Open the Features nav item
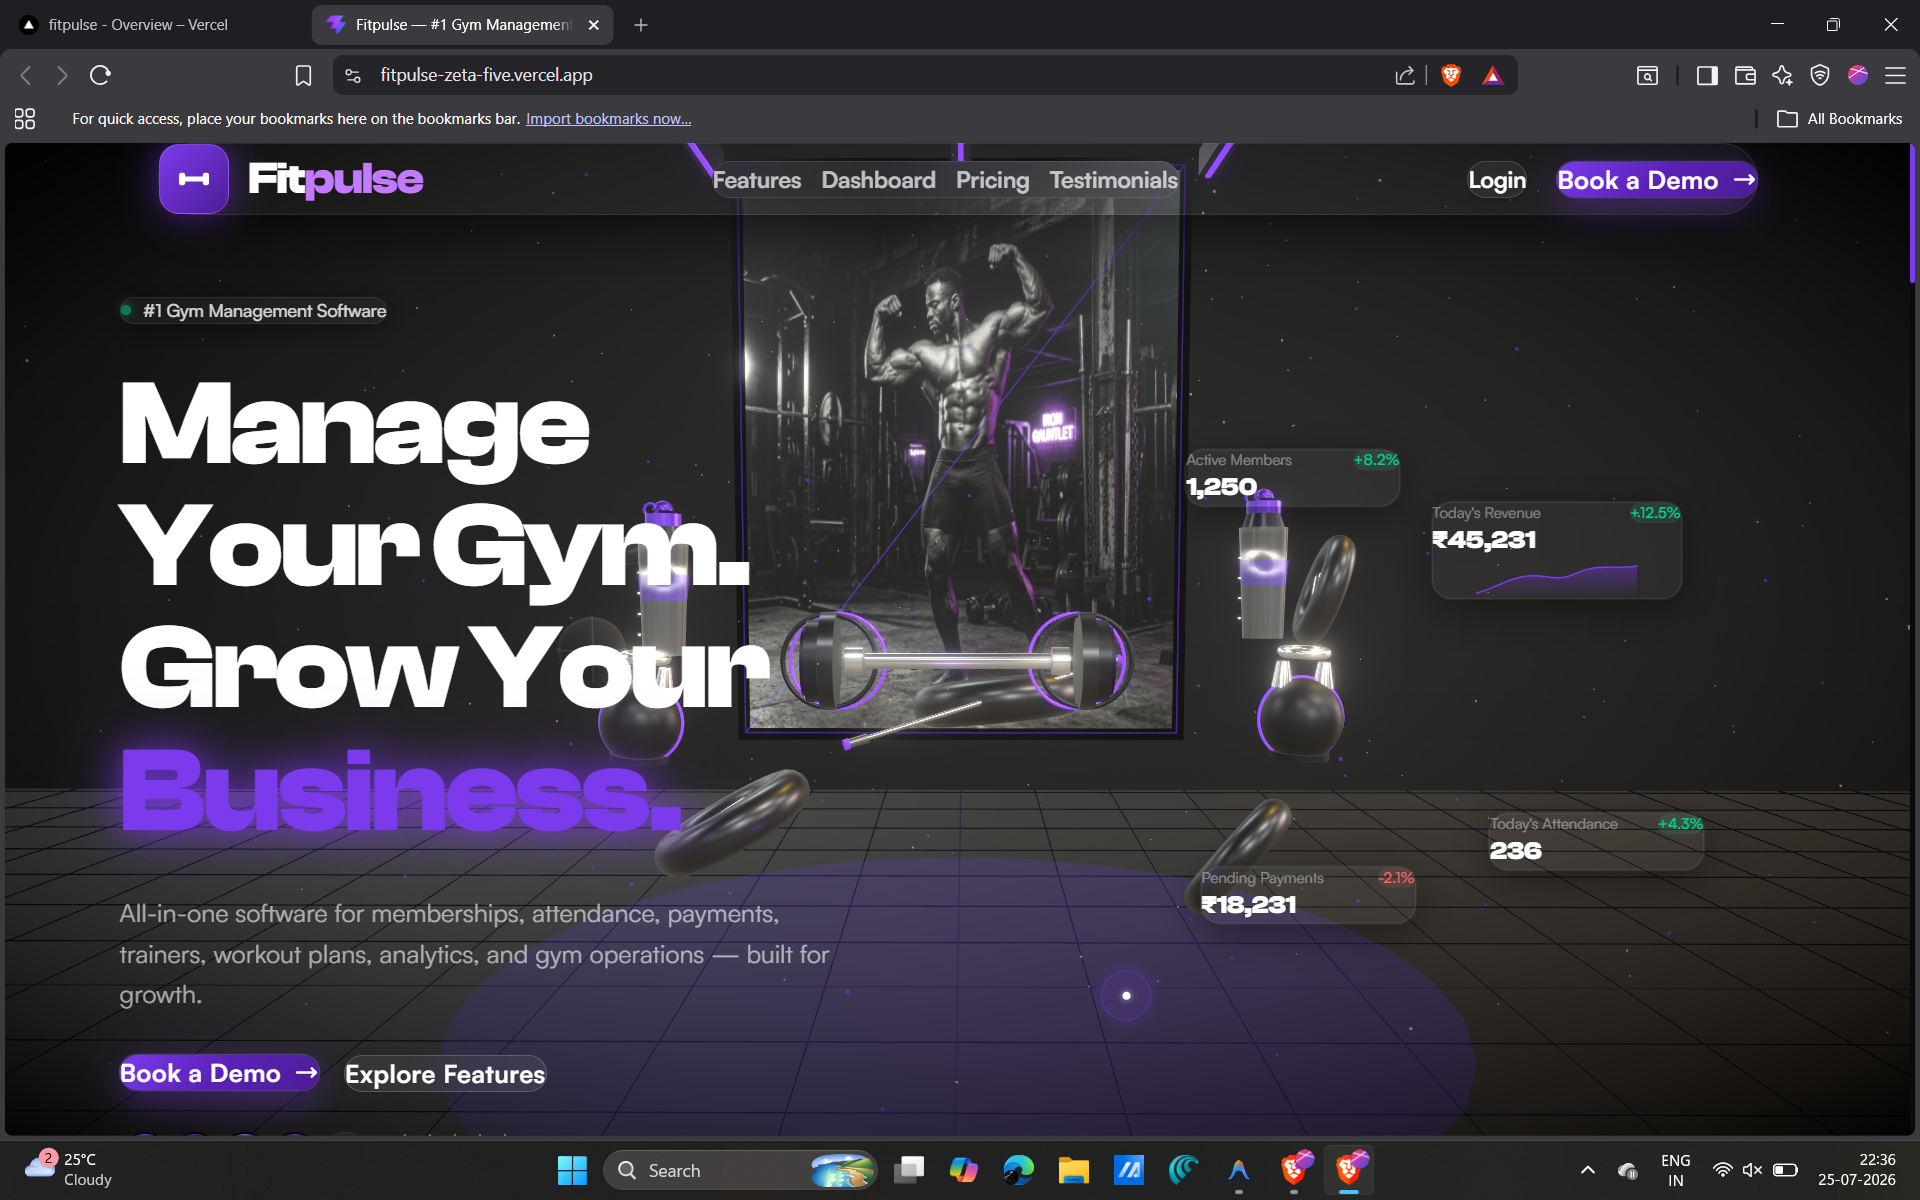Image resolution: width=1920 pixels, height=1200 pixels. pos(757,180)
